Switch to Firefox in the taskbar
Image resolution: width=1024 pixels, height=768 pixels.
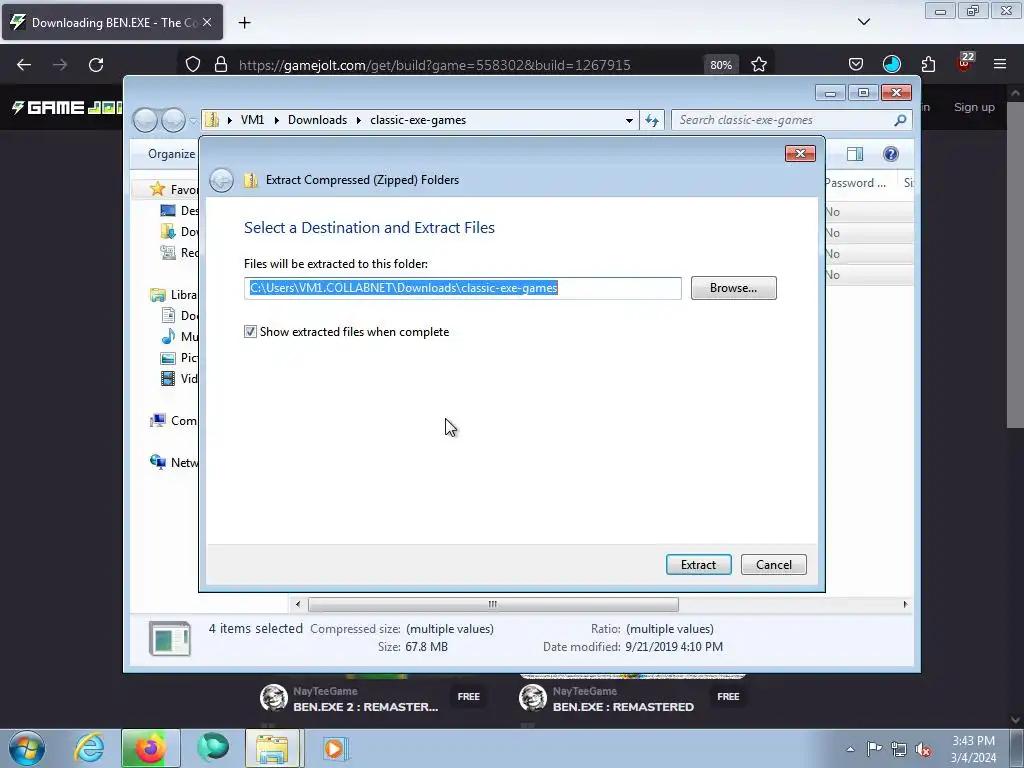(150, 748)
